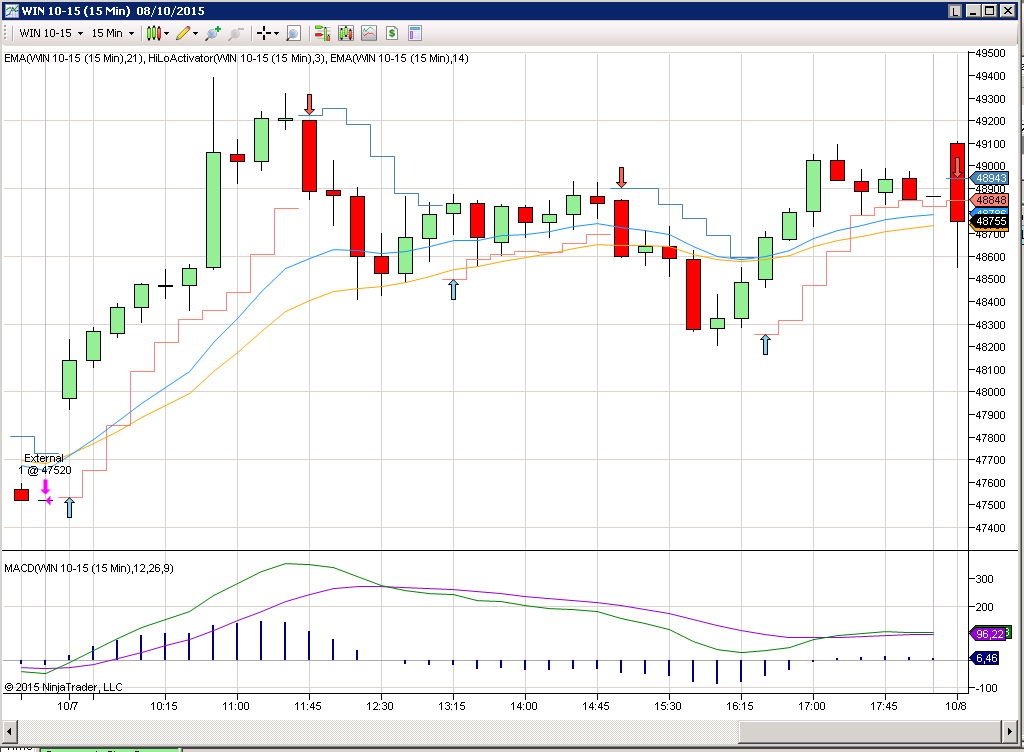Select the candlestick chart style icon
This screenshot has width=1024, height=752.
point(153,33)
